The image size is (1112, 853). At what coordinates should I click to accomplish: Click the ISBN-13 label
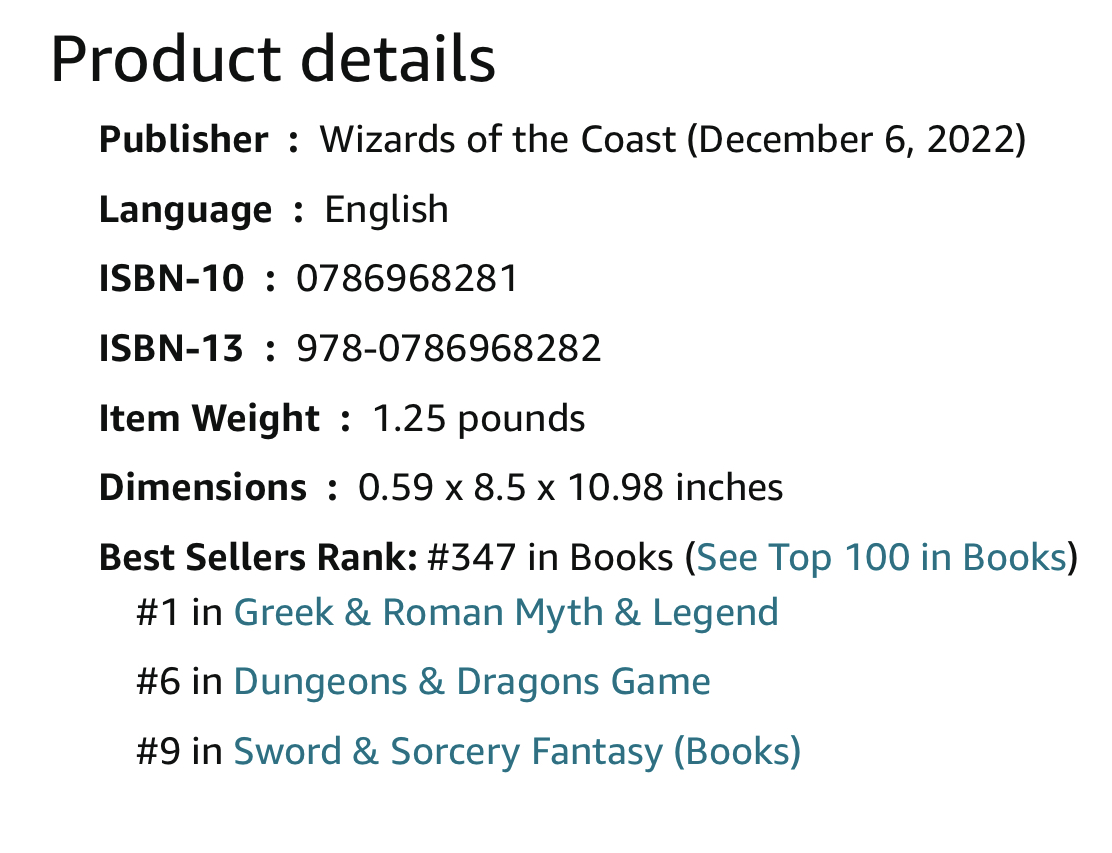(x=171, y=349)
